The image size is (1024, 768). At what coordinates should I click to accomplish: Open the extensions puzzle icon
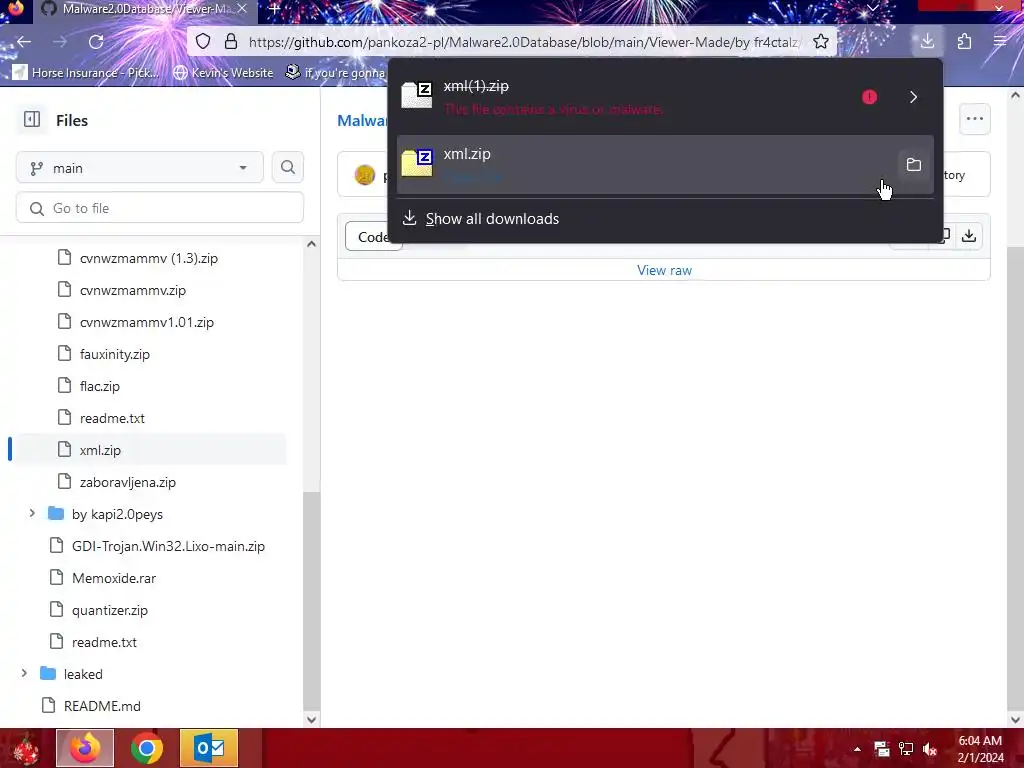[x=964, y=42]
